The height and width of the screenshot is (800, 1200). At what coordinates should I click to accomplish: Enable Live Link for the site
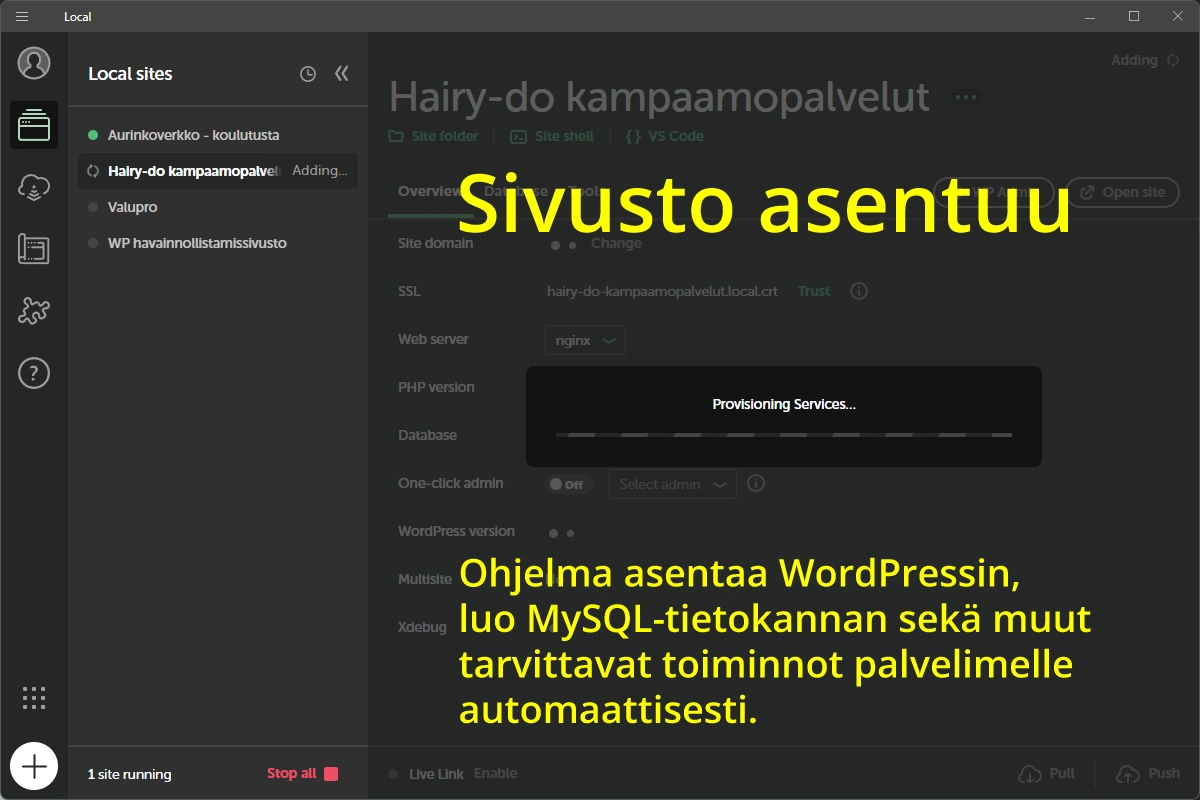497,773
